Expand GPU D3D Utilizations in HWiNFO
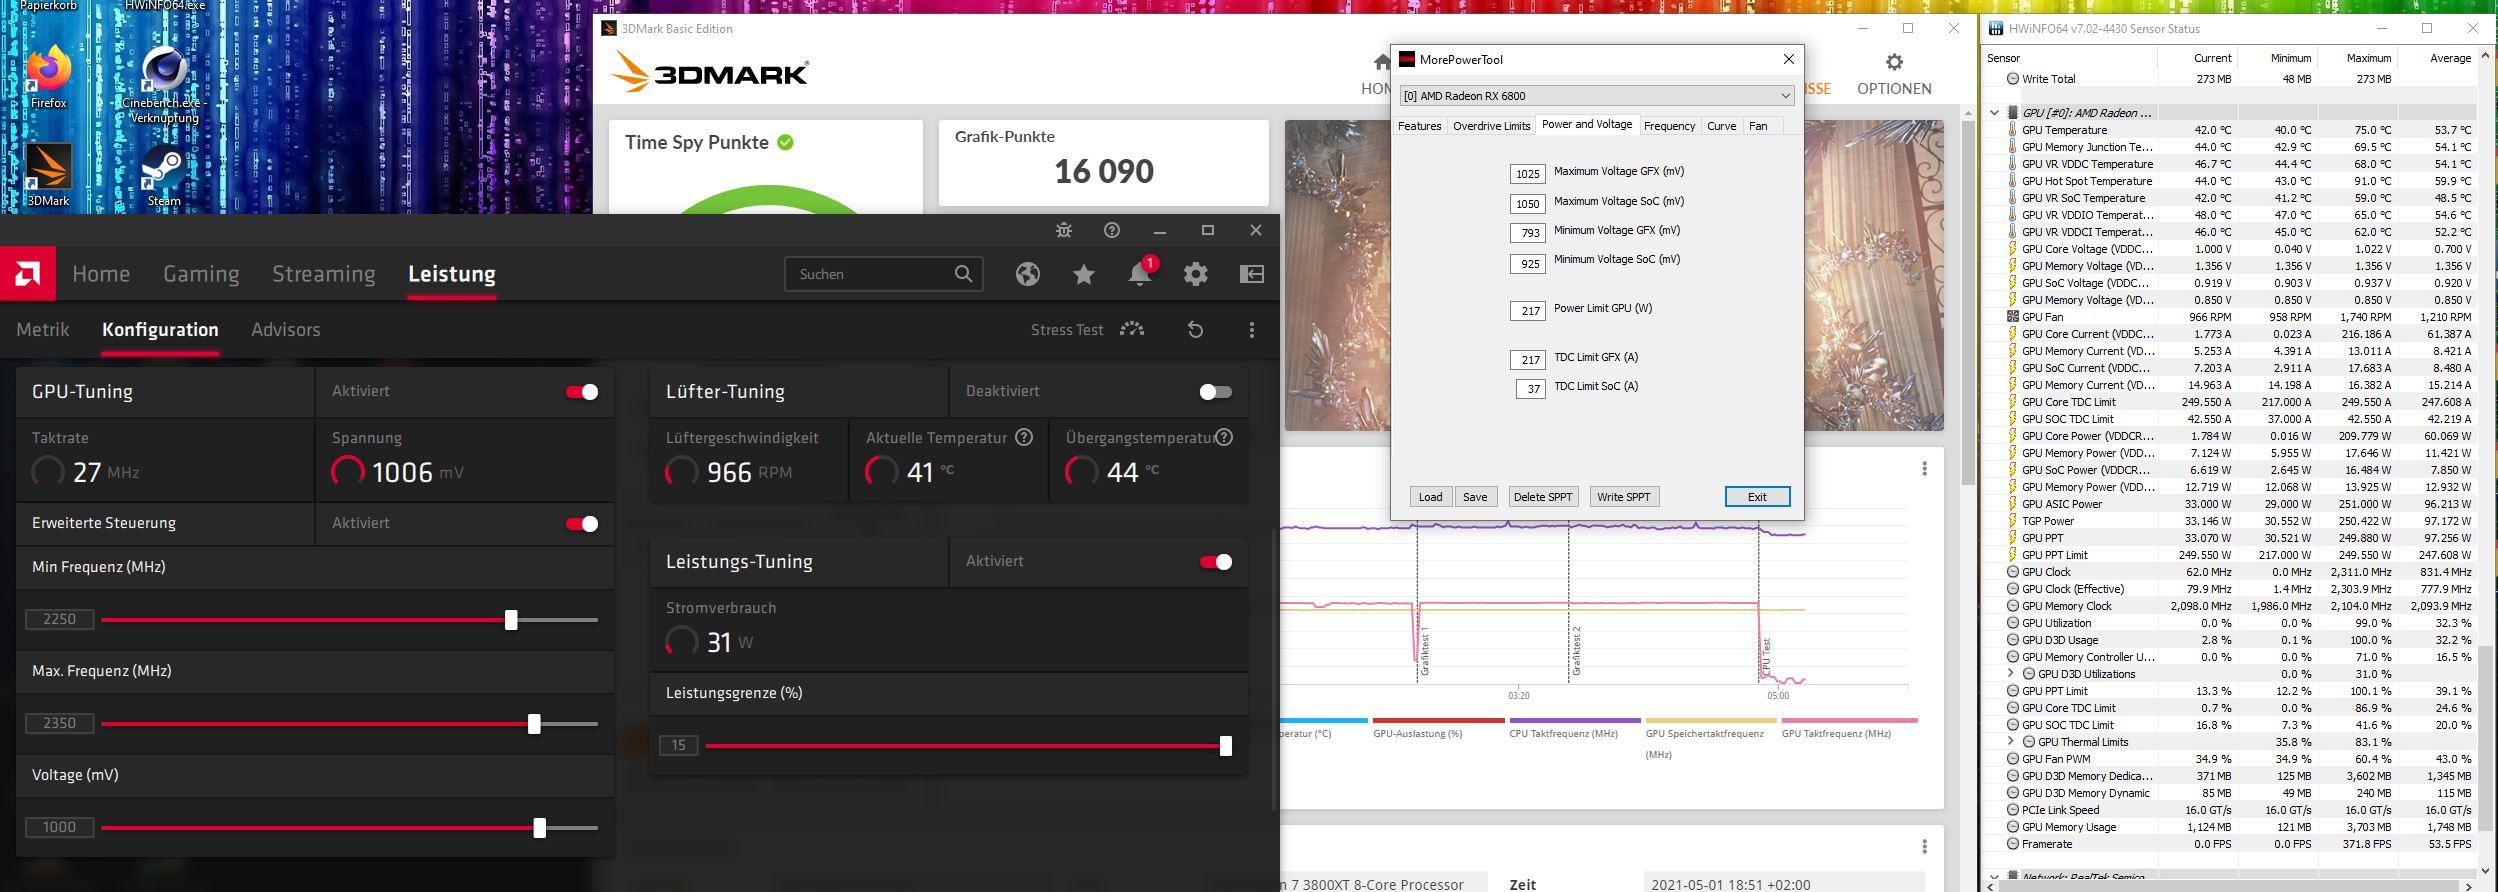Image resolution: width=2498 pixels, height=892 pixels. (2011, 674)
